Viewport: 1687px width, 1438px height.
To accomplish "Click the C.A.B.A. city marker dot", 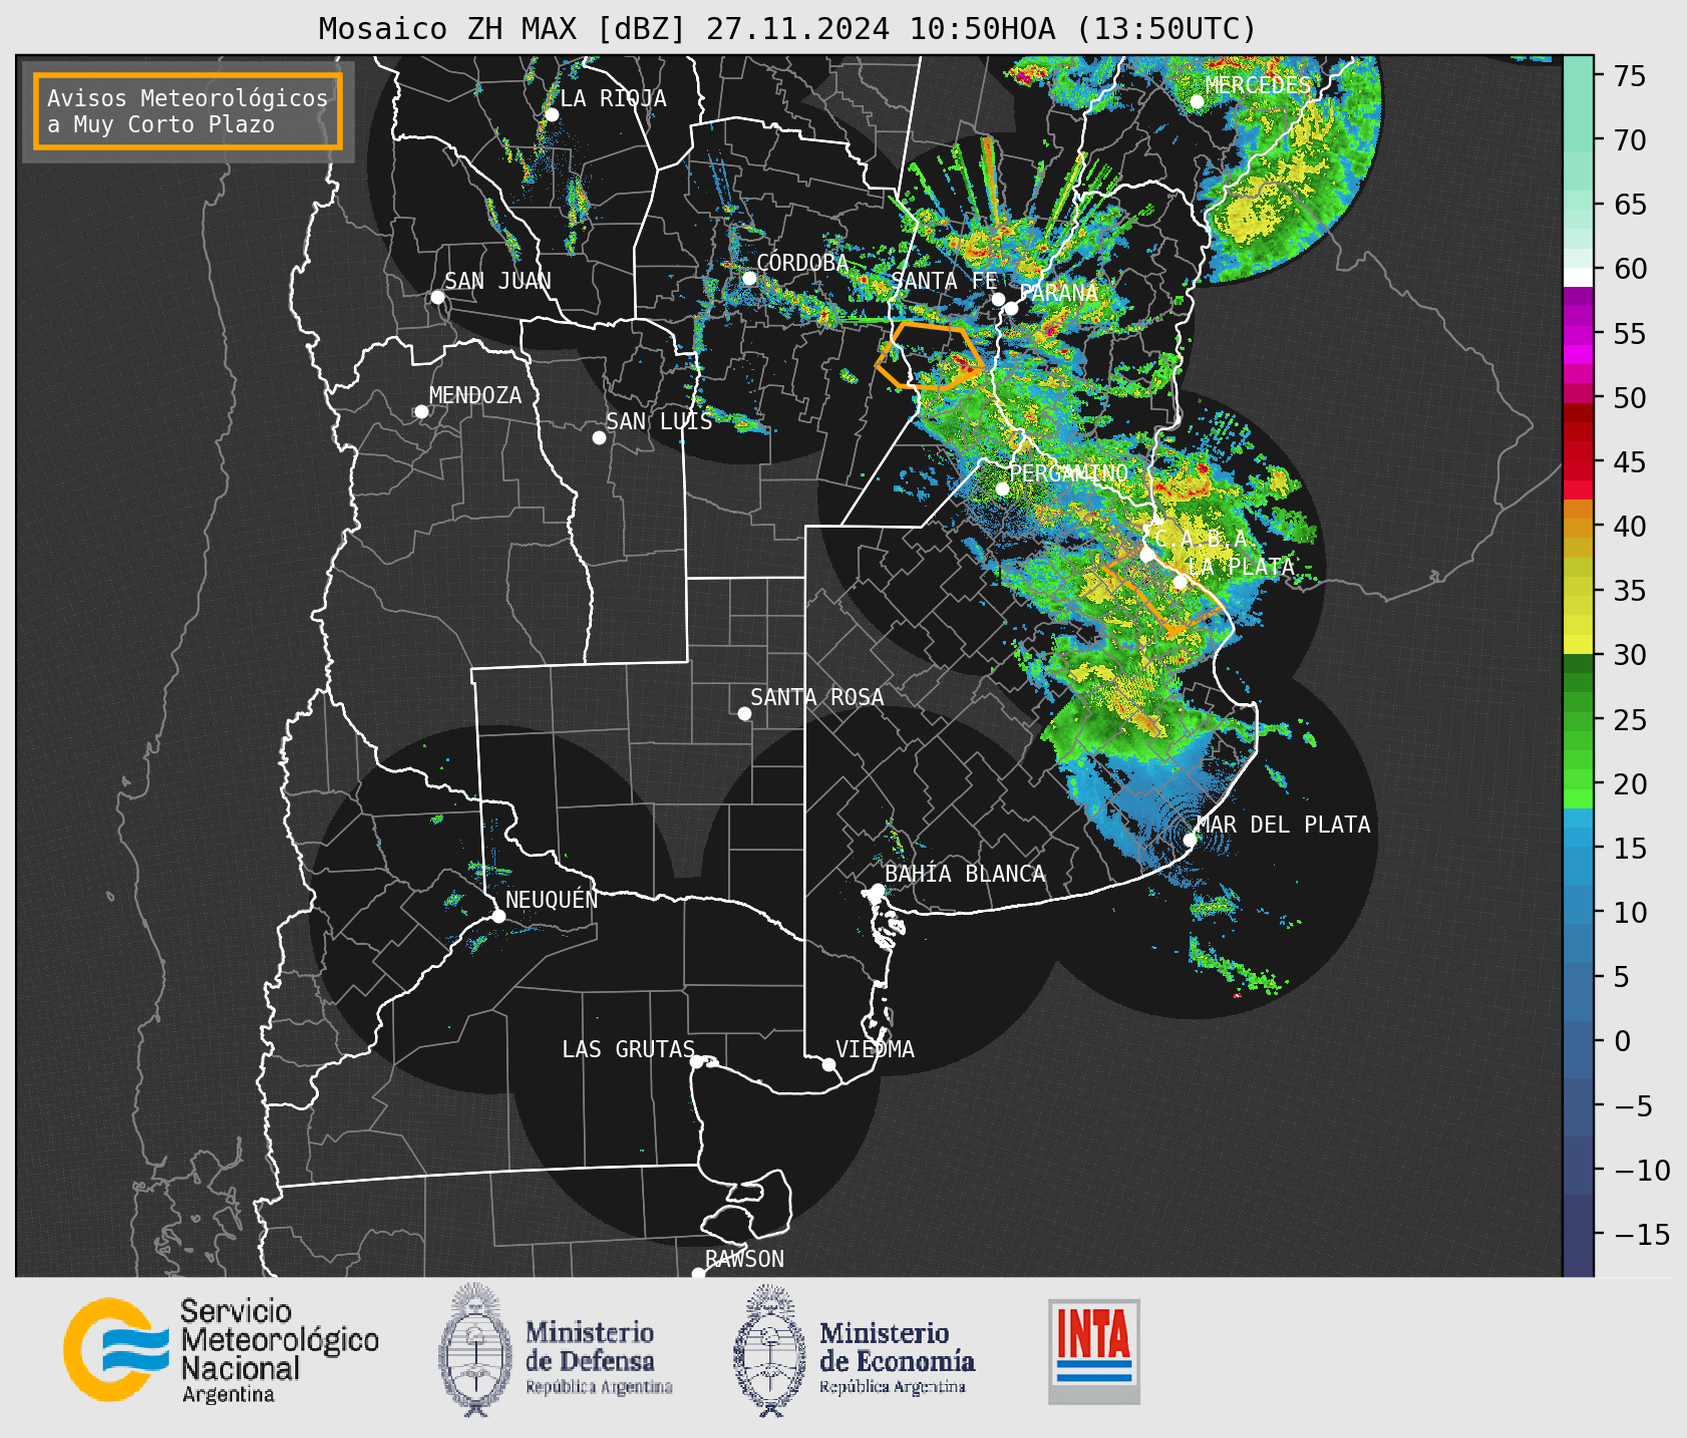I will coord(1147,554).
